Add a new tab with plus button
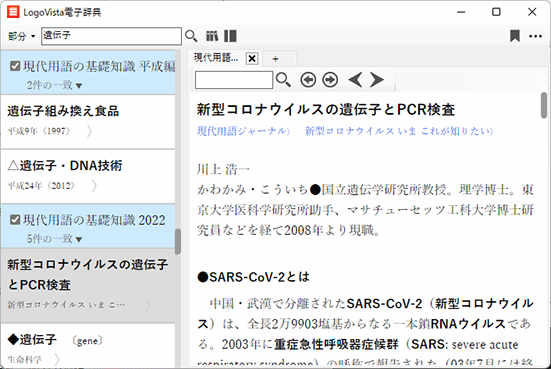Image resolution: width=551 pixels, height=369 pixels. pos(276,59)
